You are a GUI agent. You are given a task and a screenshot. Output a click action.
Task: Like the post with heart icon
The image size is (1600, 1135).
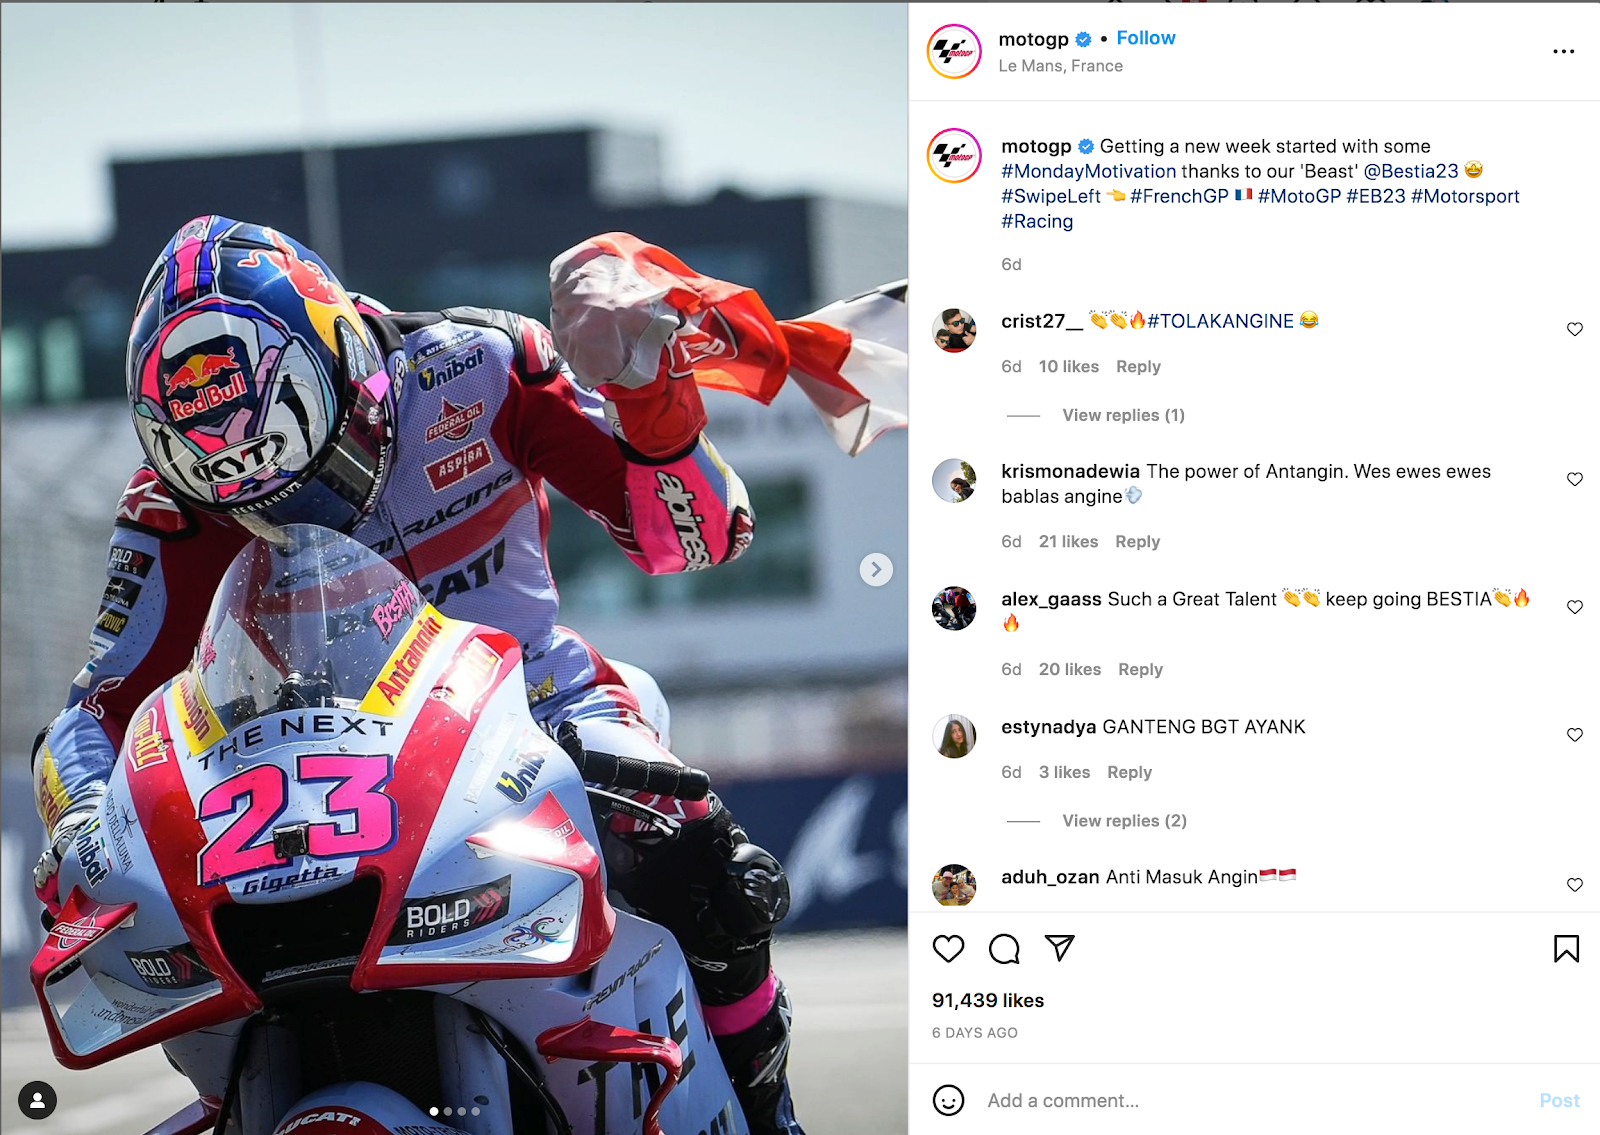pos(948,948)
